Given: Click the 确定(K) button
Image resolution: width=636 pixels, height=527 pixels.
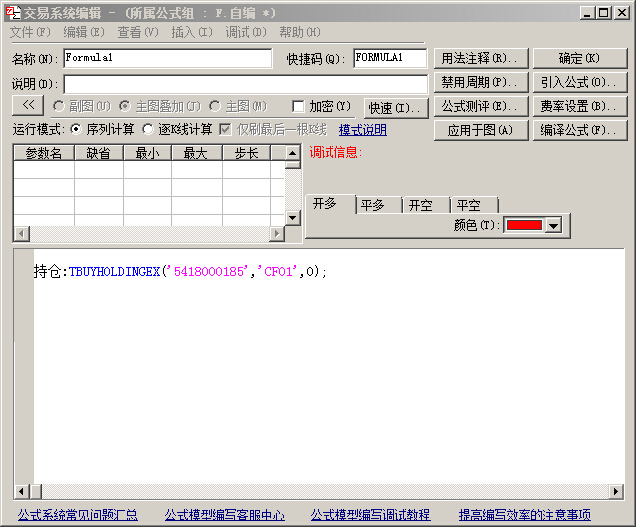Looking at the screenshot, I should click(x=580, y=58).
